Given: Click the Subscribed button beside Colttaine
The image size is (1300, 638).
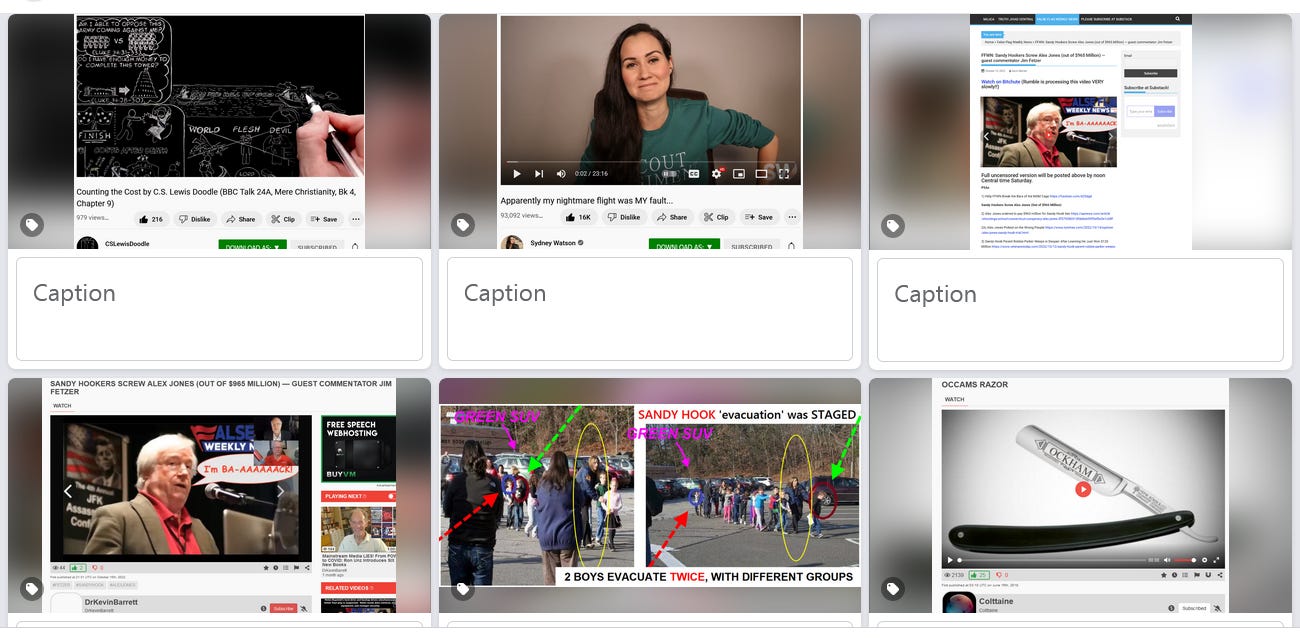Looking at the screenshot, I should click(x=1193, y=608).
